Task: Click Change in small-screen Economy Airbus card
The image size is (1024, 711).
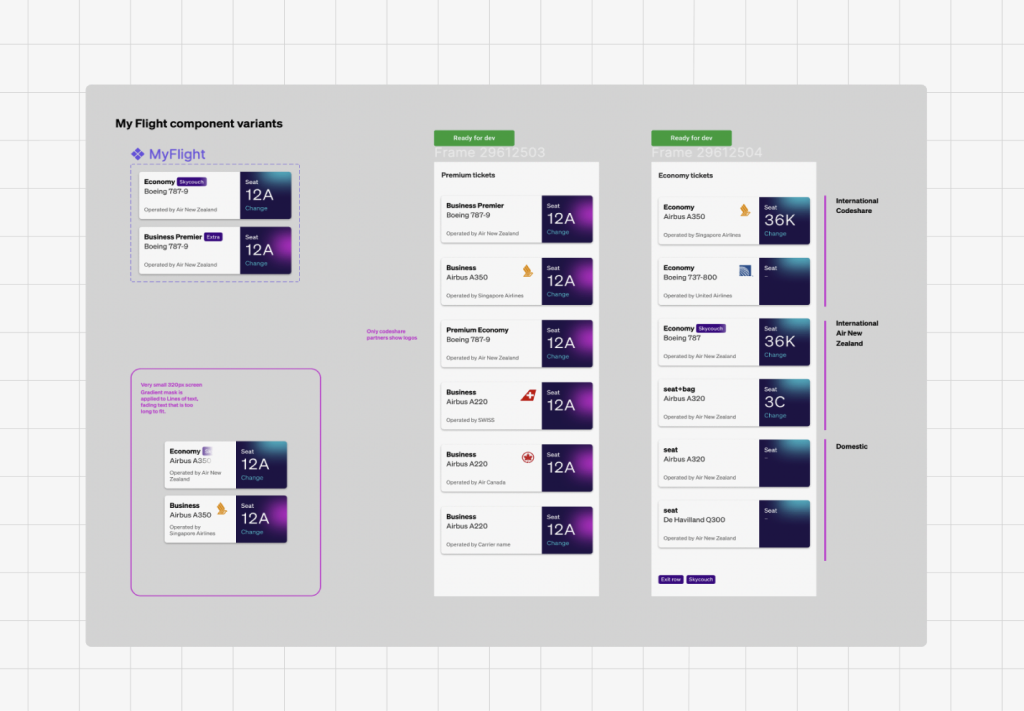Action: click(252, 477)
